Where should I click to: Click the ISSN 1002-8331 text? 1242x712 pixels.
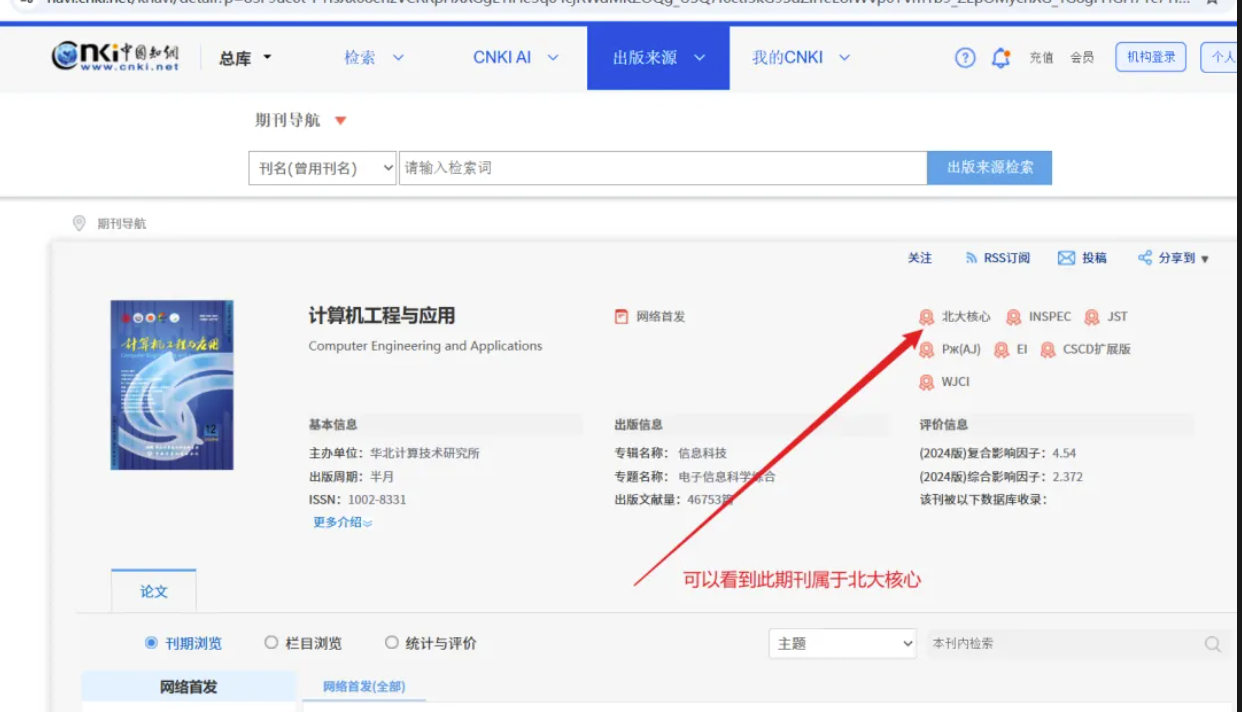tap(358, 500)
